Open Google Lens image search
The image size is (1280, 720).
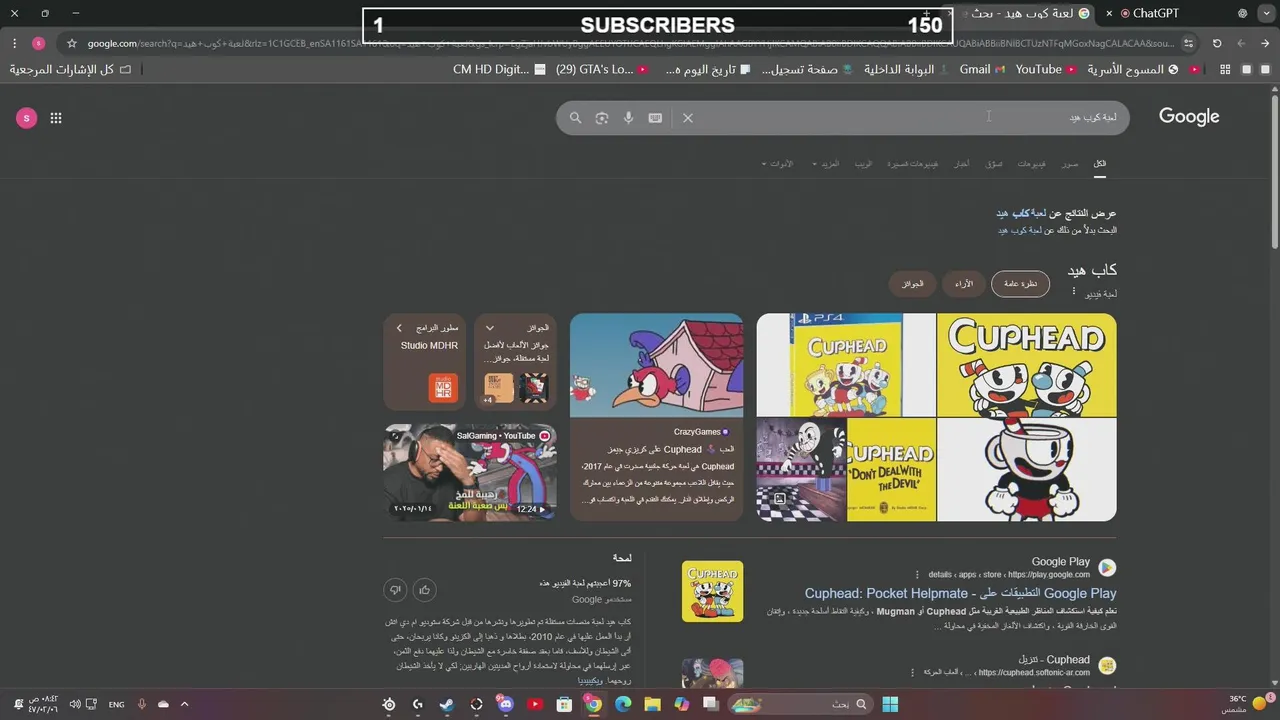point(601,118)
